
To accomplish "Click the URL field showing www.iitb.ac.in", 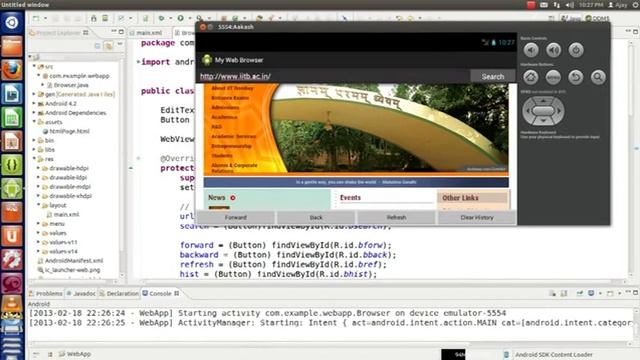I will tap(333, 76).
